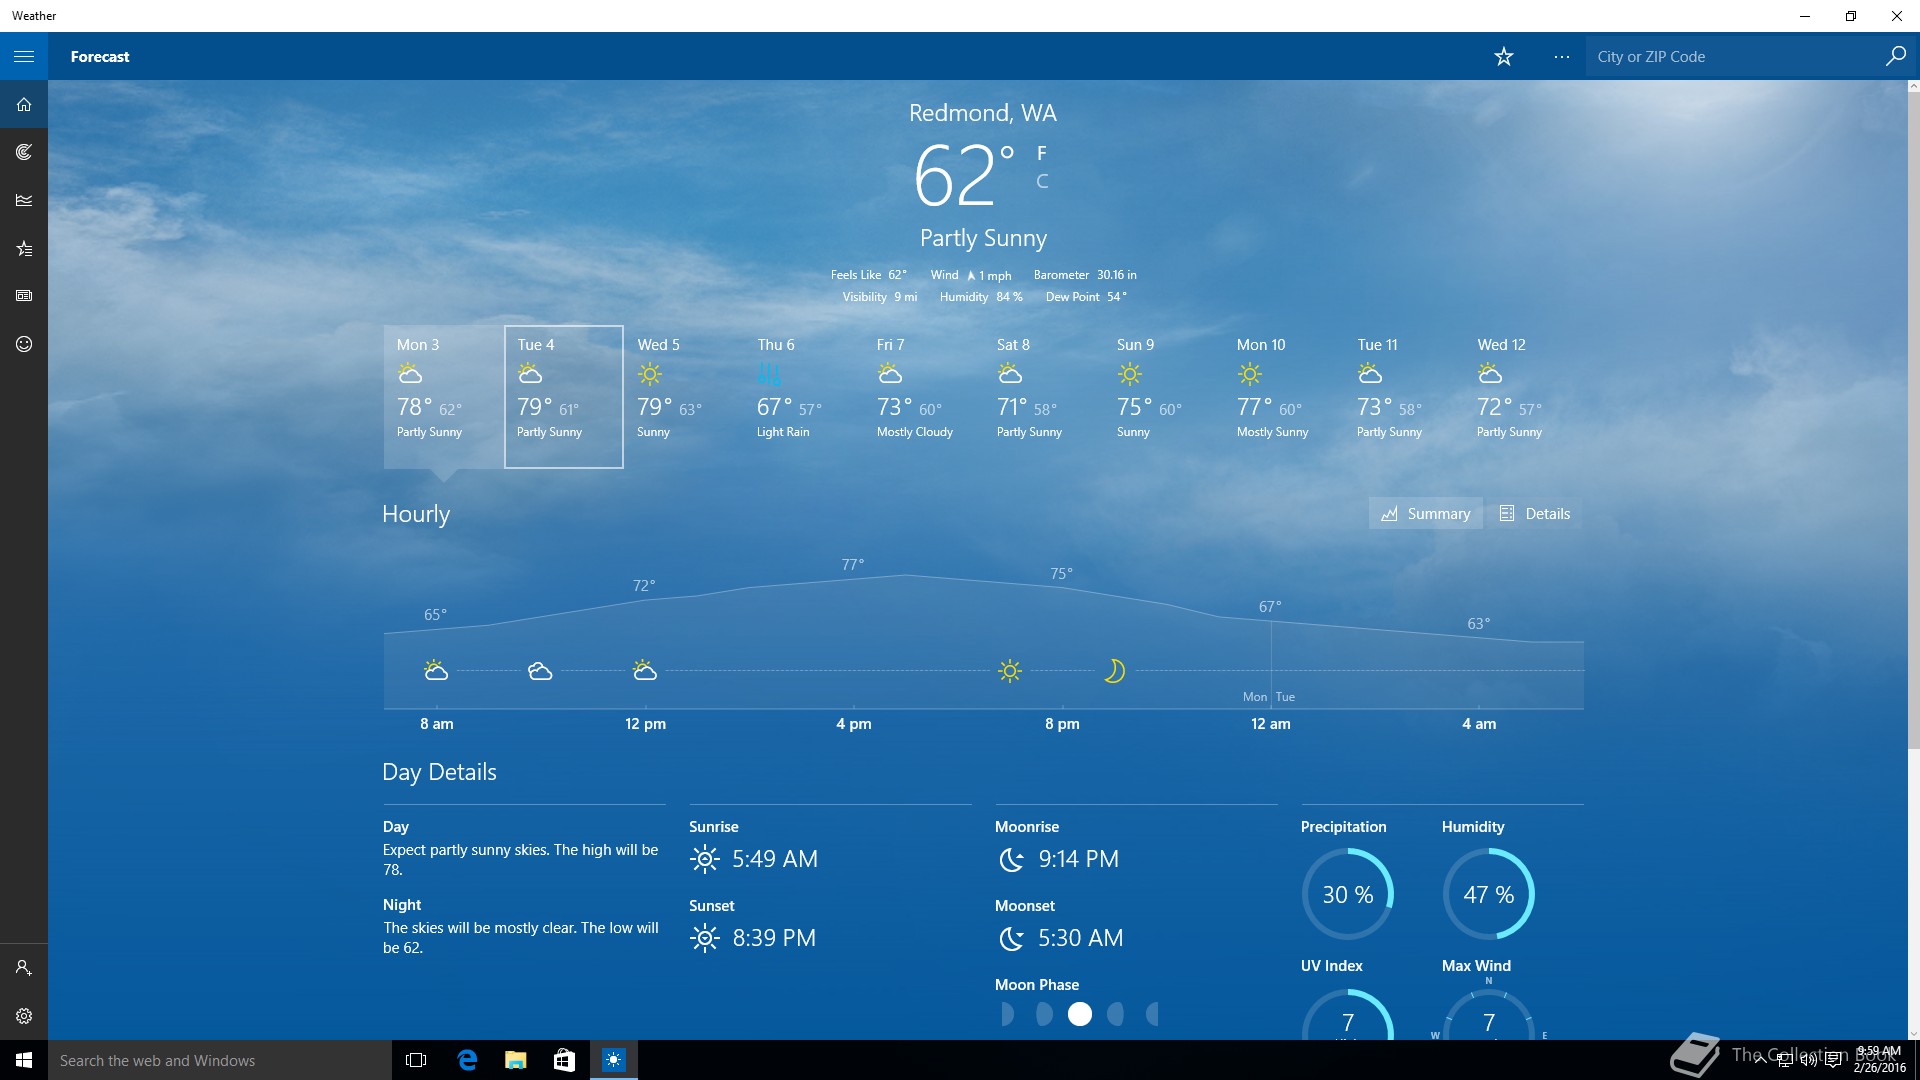Open the Places favorites list icon
Screen dimensions: 1920x1080
[x=24, y=248]
